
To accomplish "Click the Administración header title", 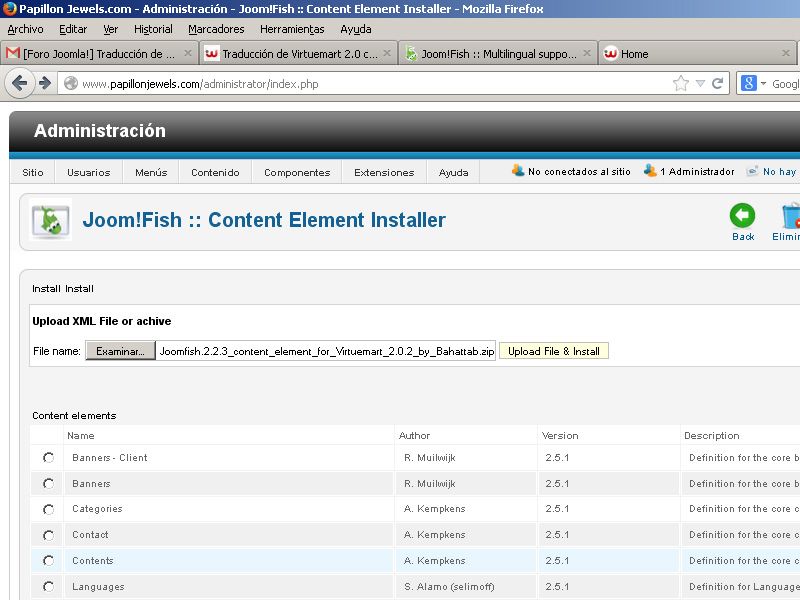I will click(99, 131).
